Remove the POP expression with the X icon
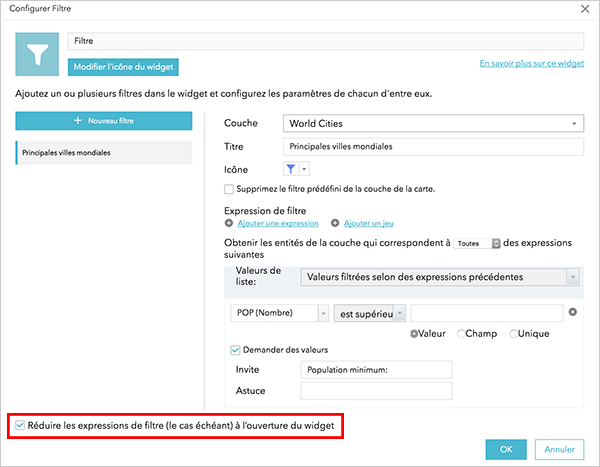 [x=573, y=313]
